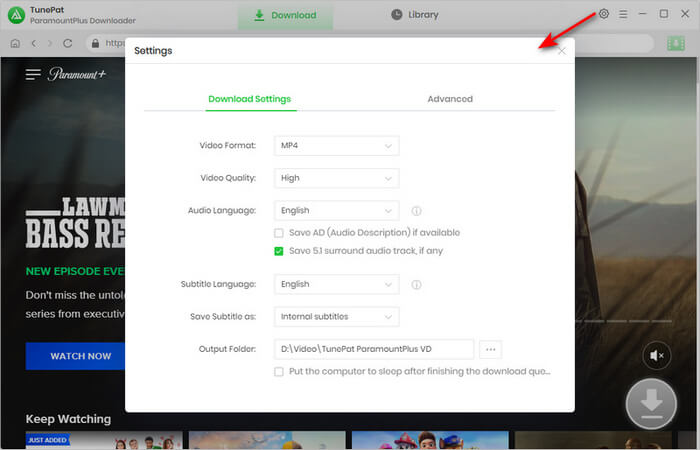Open Save Subtitle as dropdown

pos(337,317)
